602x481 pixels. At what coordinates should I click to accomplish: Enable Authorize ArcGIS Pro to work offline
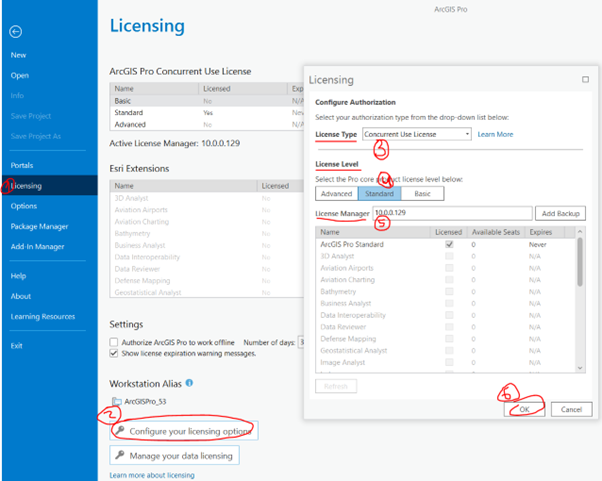pyautogui.click(x=114, y=342)
